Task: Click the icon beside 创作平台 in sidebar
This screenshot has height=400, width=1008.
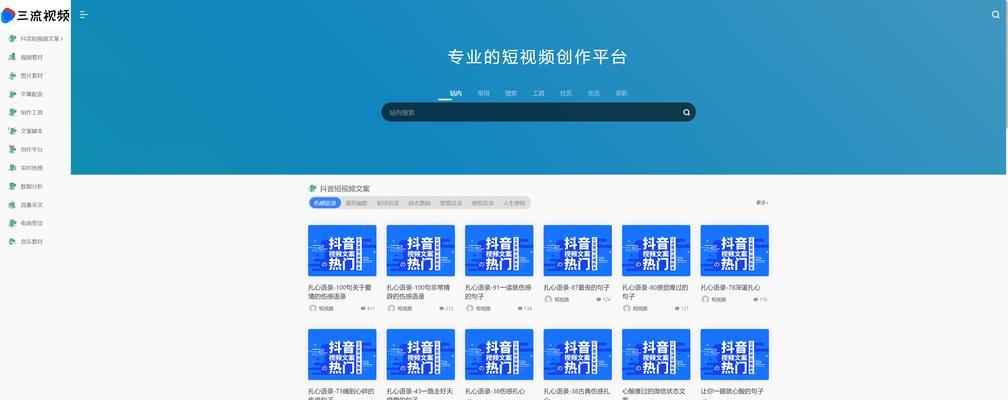Action: [x=12, y=149]
